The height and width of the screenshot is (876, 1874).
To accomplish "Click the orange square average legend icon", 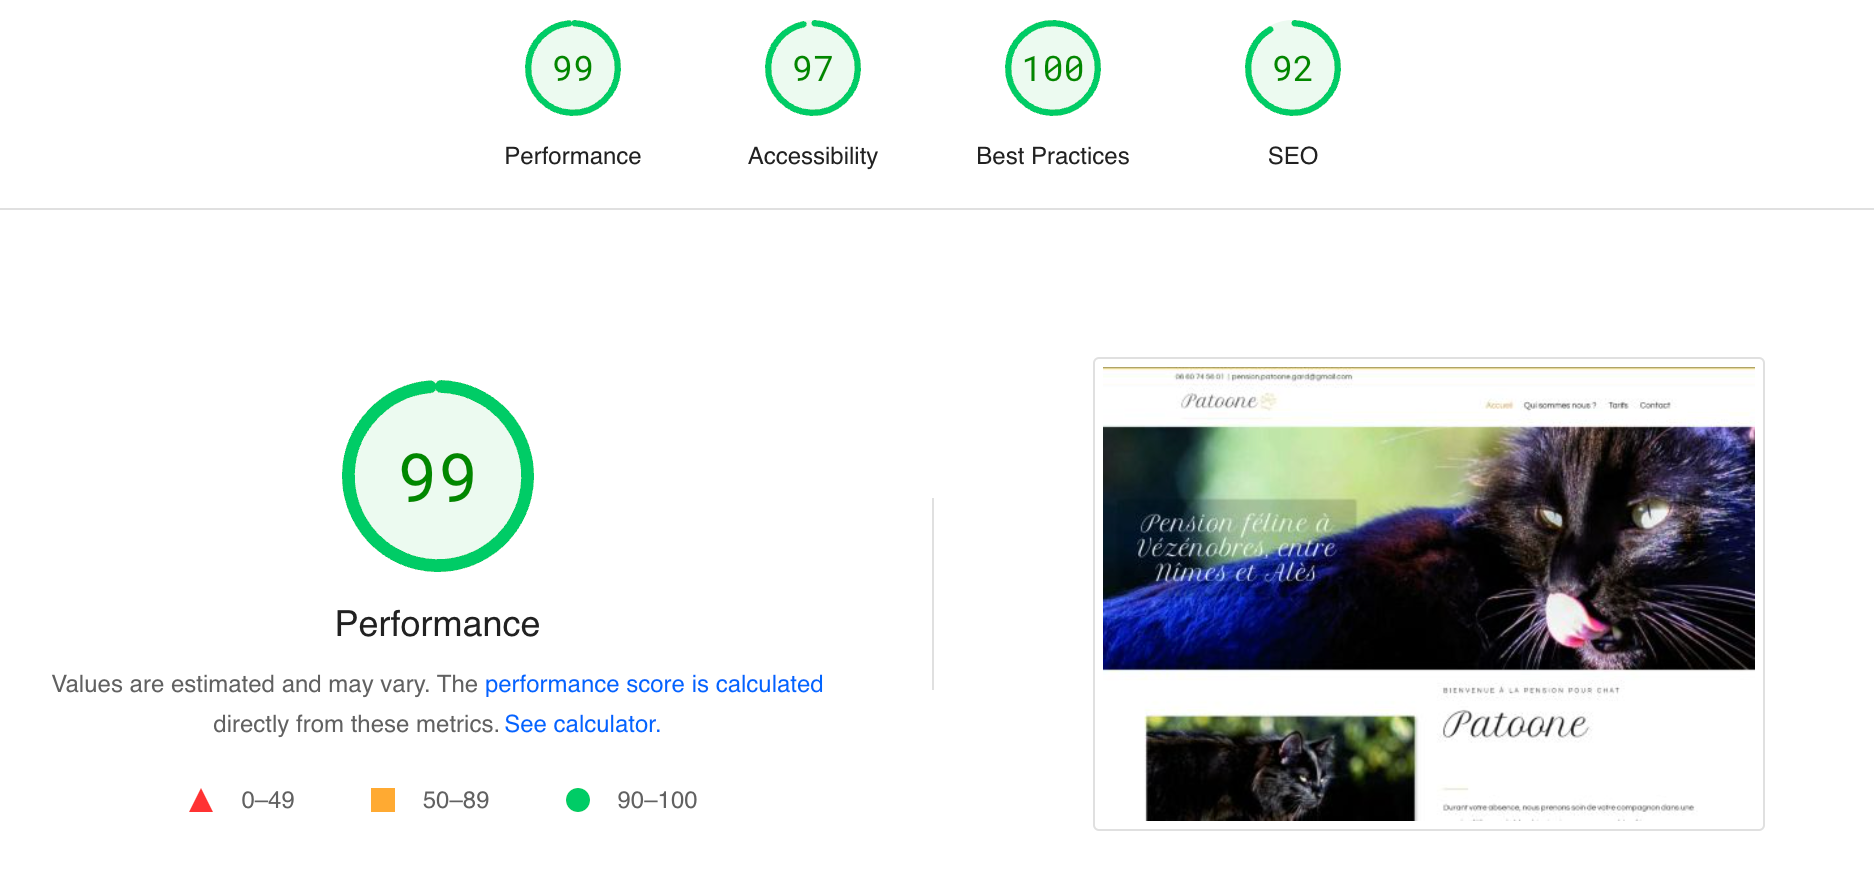I will coord(383,800).
